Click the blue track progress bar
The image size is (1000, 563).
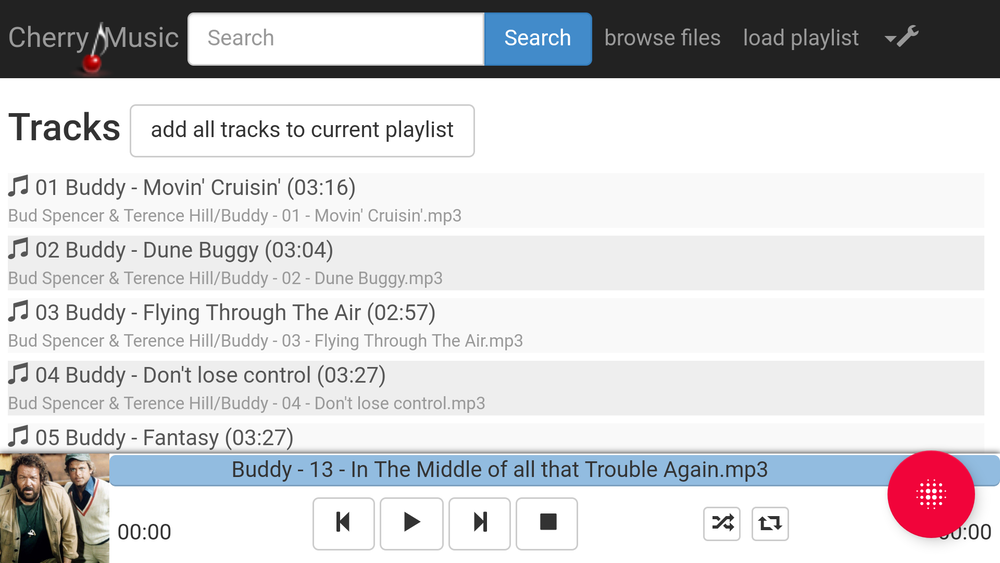[x=500, y=470]
